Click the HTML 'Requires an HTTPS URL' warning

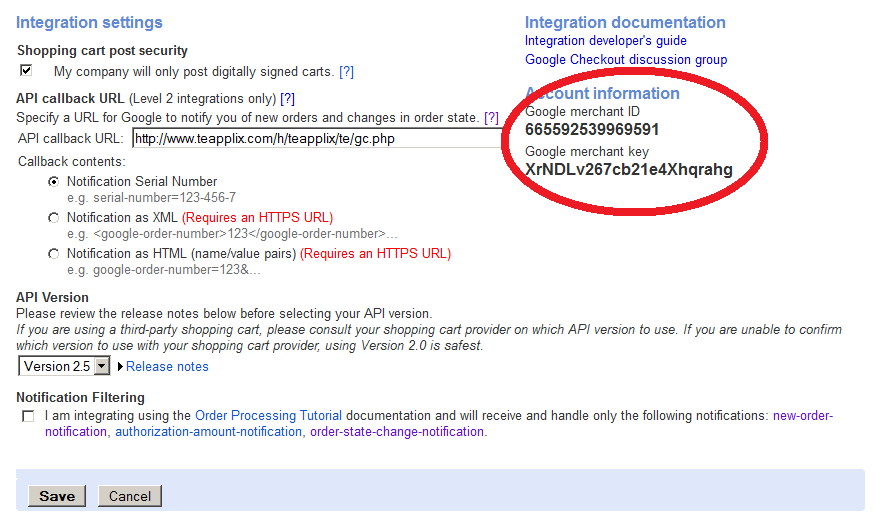[x=376, y=254]
